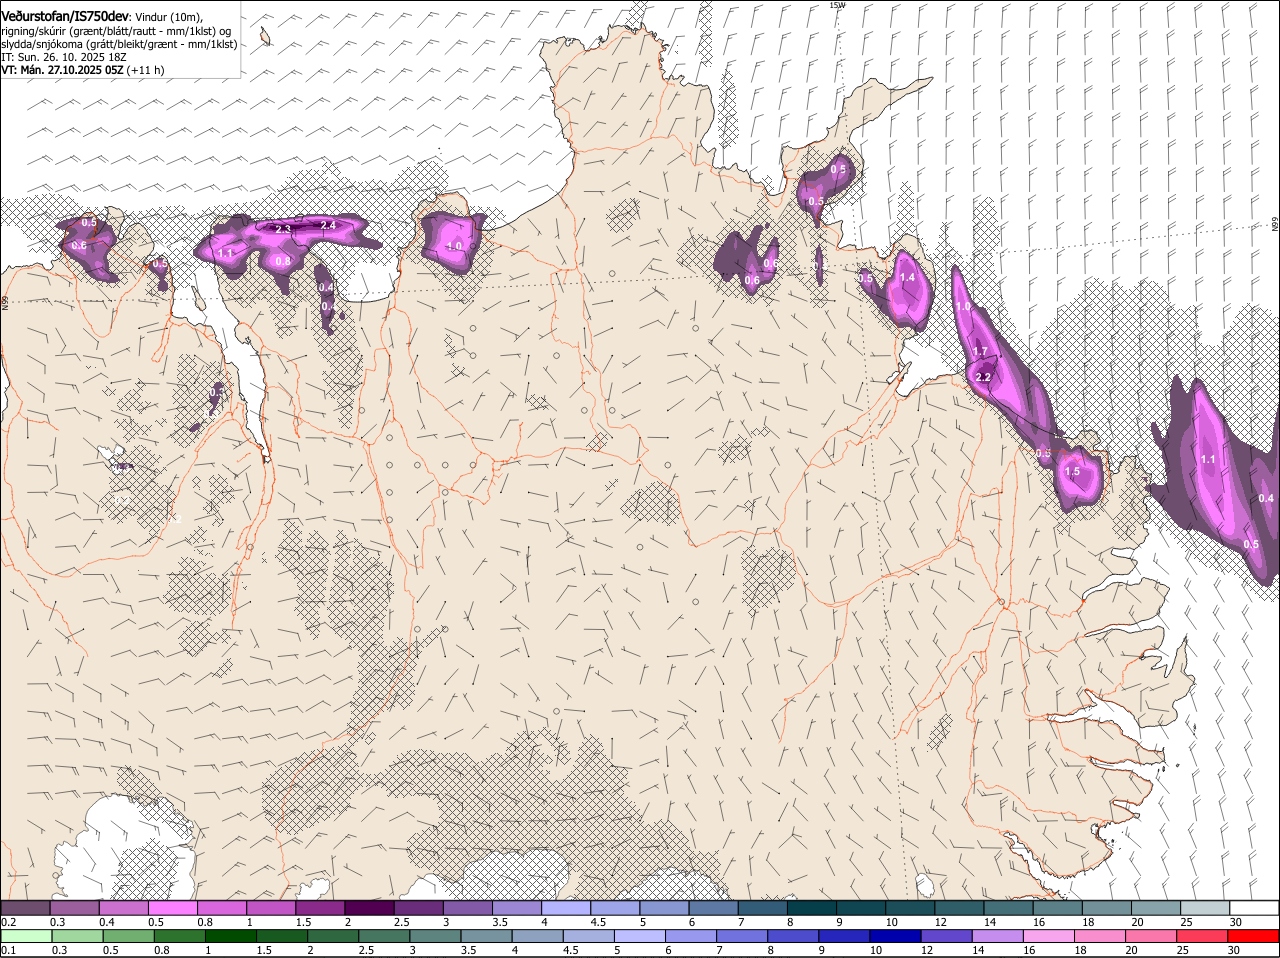The width and height of the screenshot is (1280, 958).
Task: Click the dark grey-purple 0.2 swatch in top legend
Action: click(25, 907)
